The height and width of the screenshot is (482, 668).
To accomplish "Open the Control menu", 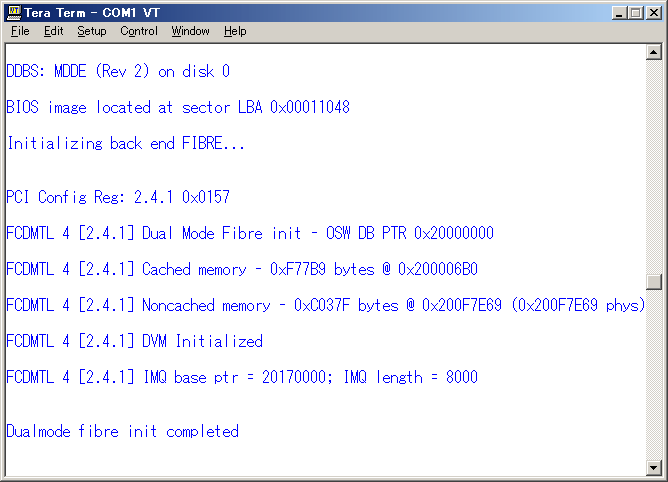I will 139,31.
